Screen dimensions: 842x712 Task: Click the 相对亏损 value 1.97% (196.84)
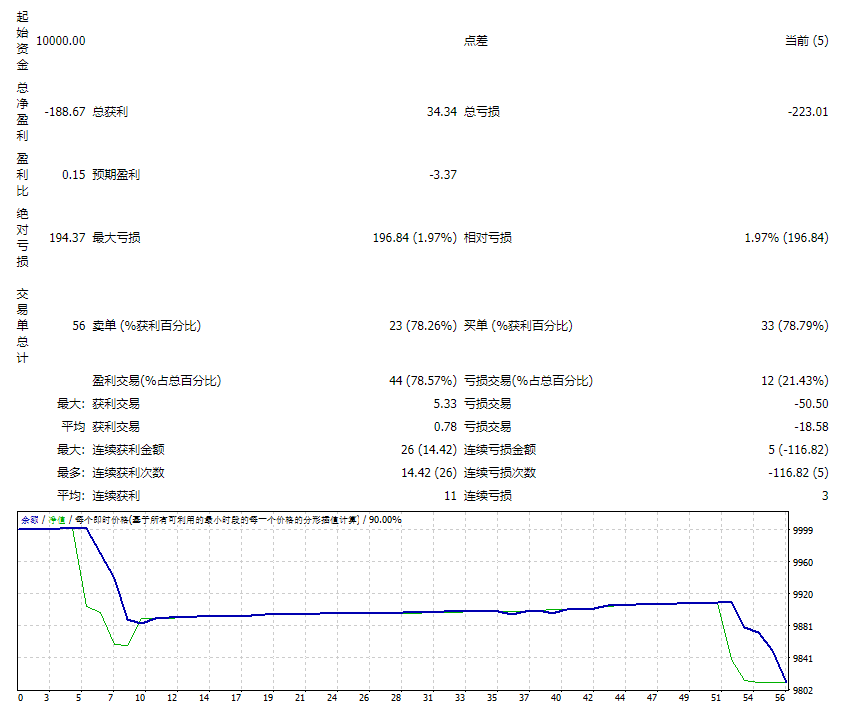(786, 238)
